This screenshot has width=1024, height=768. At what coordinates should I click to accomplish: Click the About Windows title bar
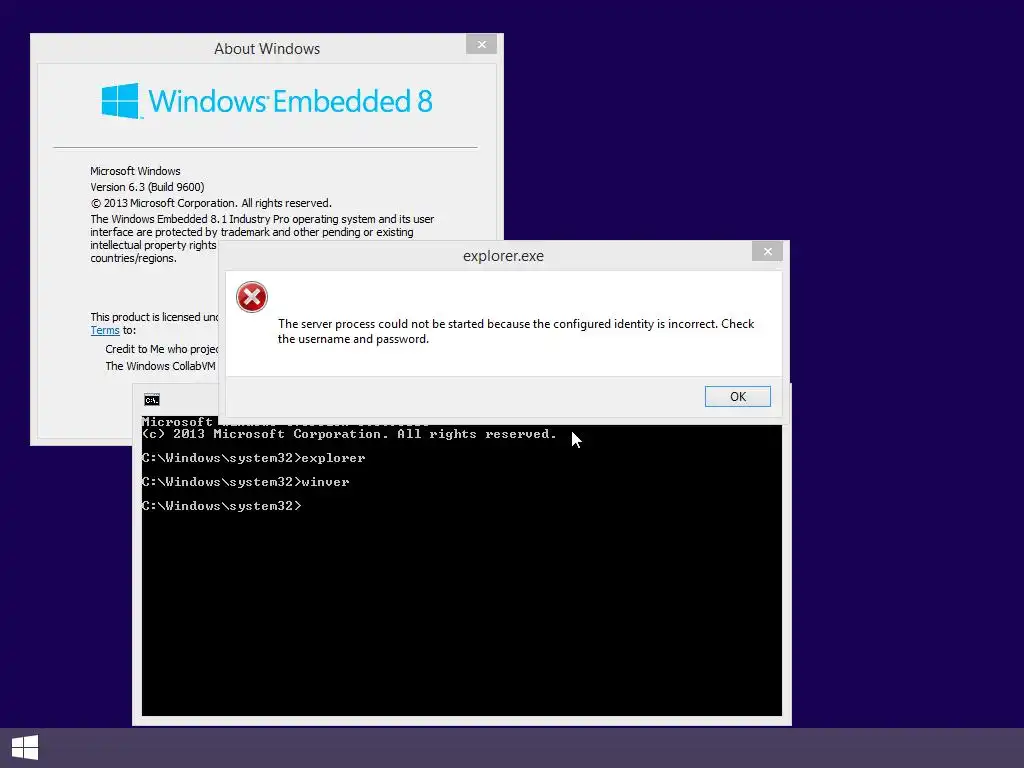(x=267, y=48)
